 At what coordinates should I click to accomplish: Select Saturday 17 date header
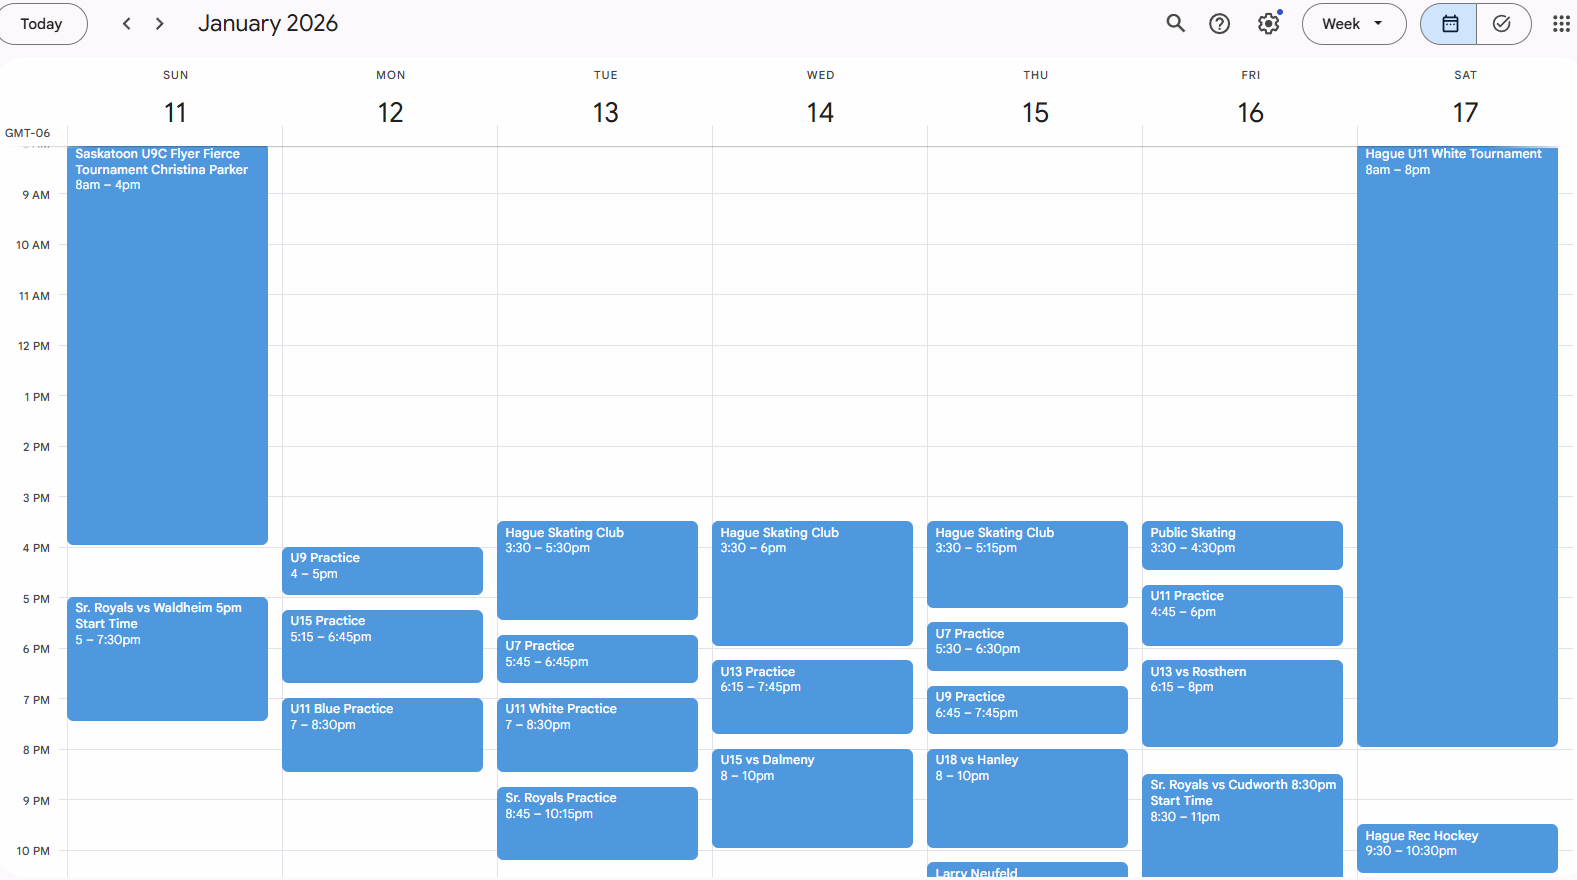1465,112
